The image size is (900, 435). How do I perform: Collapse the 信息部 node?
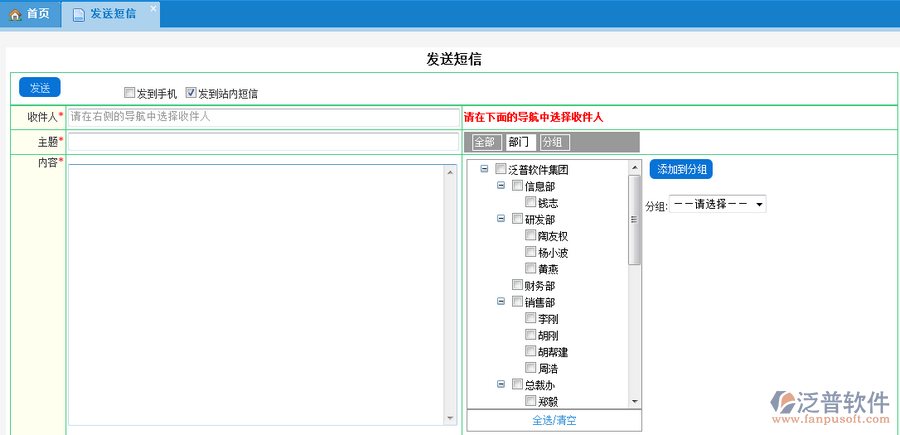[501, 186]
